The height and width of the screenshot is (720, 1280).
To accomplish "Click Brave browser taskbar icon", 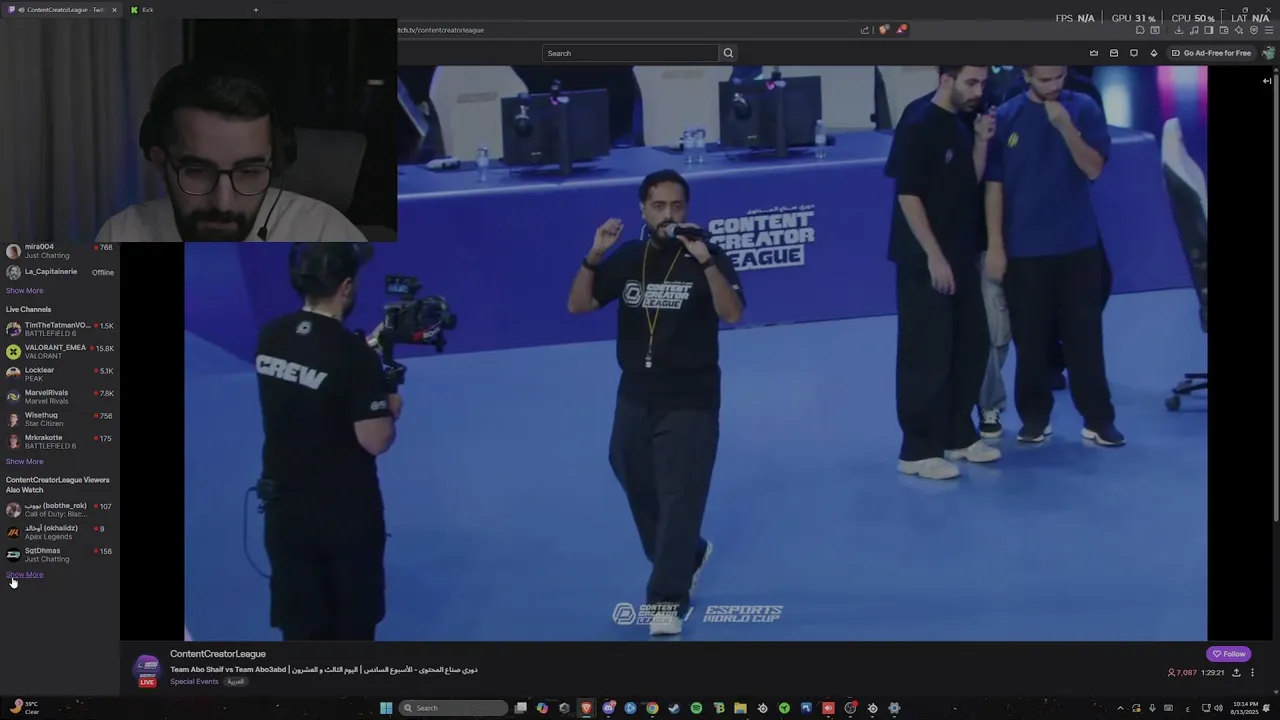I will (x=587, y=708).
